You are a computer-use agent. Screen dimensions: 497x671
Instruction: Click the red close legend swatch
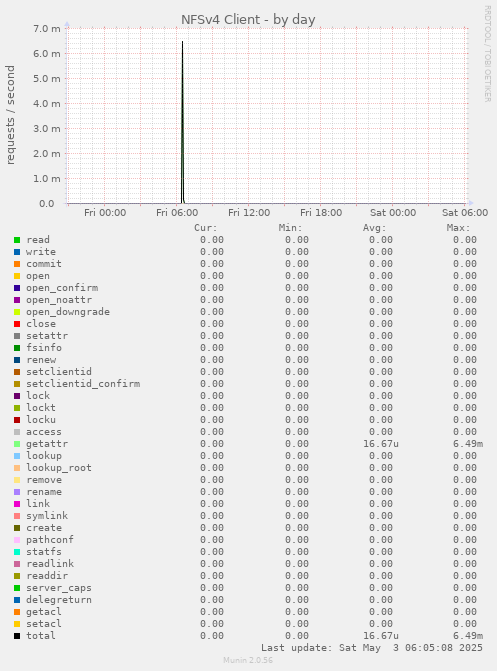click(17, 324)
